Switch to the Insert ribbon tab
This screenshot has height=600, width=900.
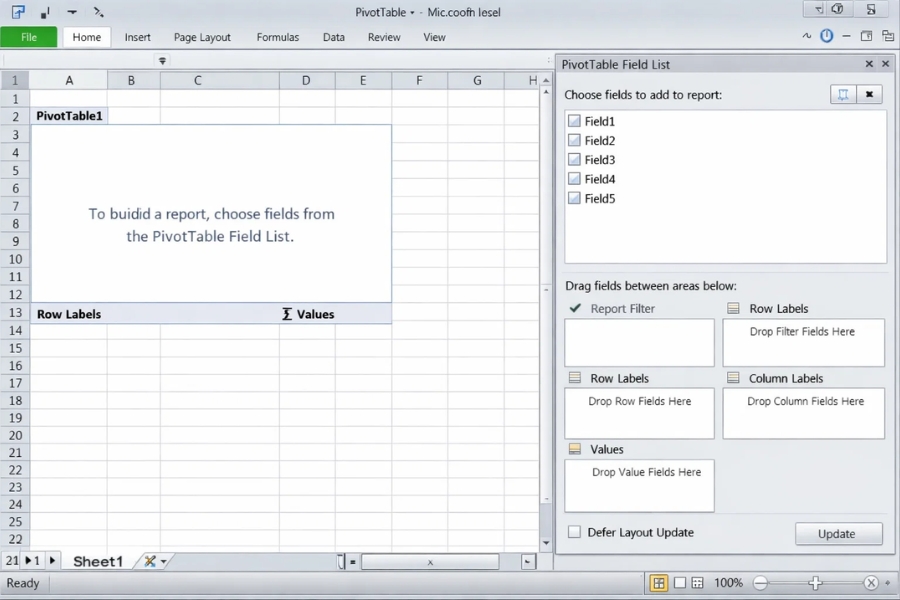pos(137,37)
